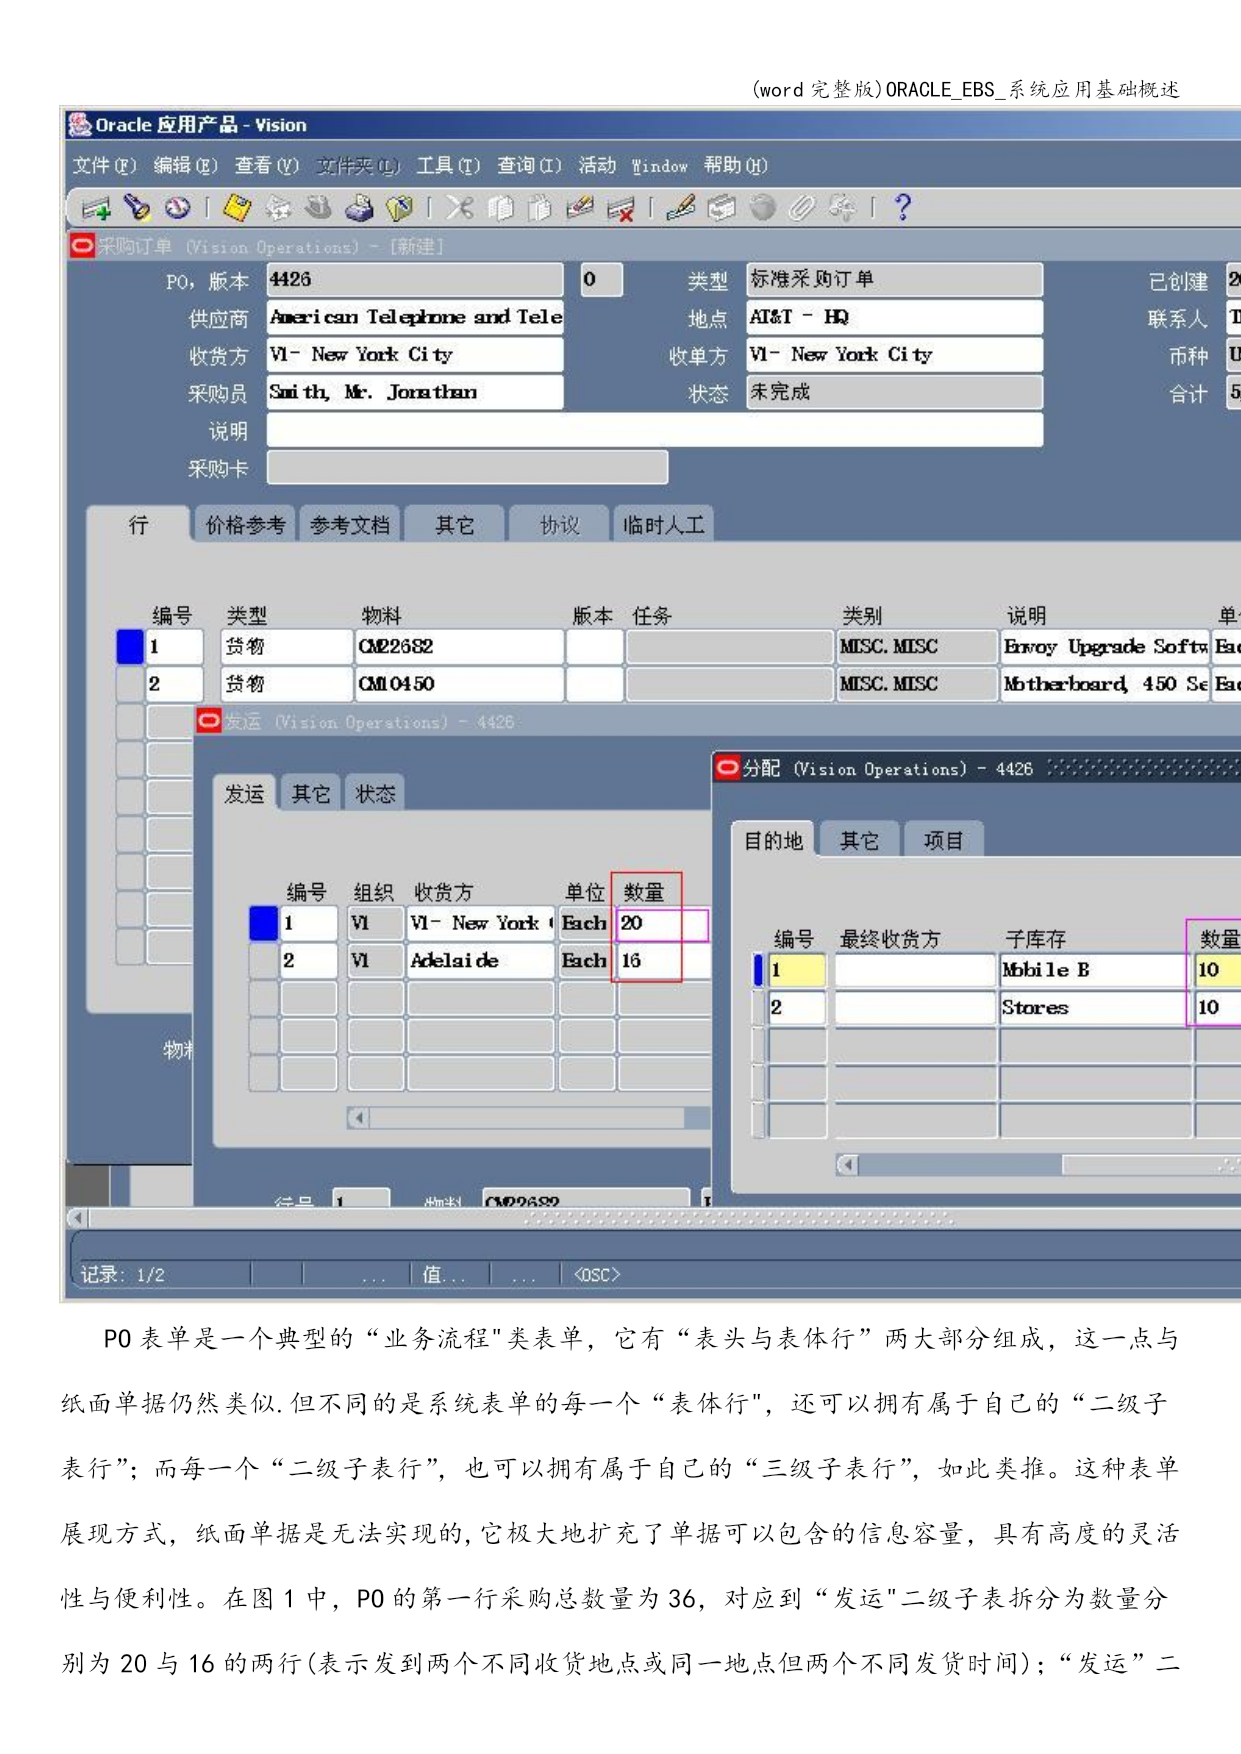The height and width of the screenshot is (1754, 1241).
Task: Click the status bar text 记录: 1/2
Action: (123, 1274)
